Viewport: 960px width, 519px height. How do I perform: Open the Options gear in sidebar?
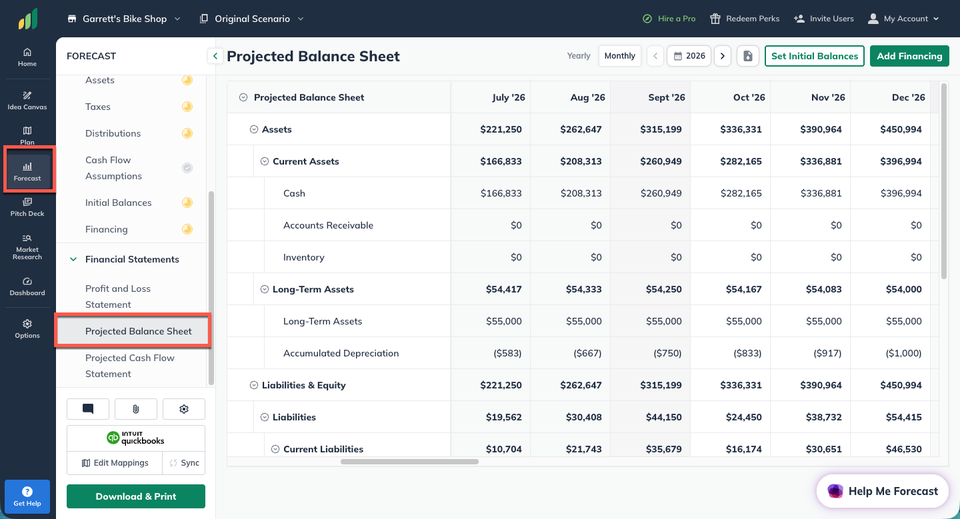(27, 329)
